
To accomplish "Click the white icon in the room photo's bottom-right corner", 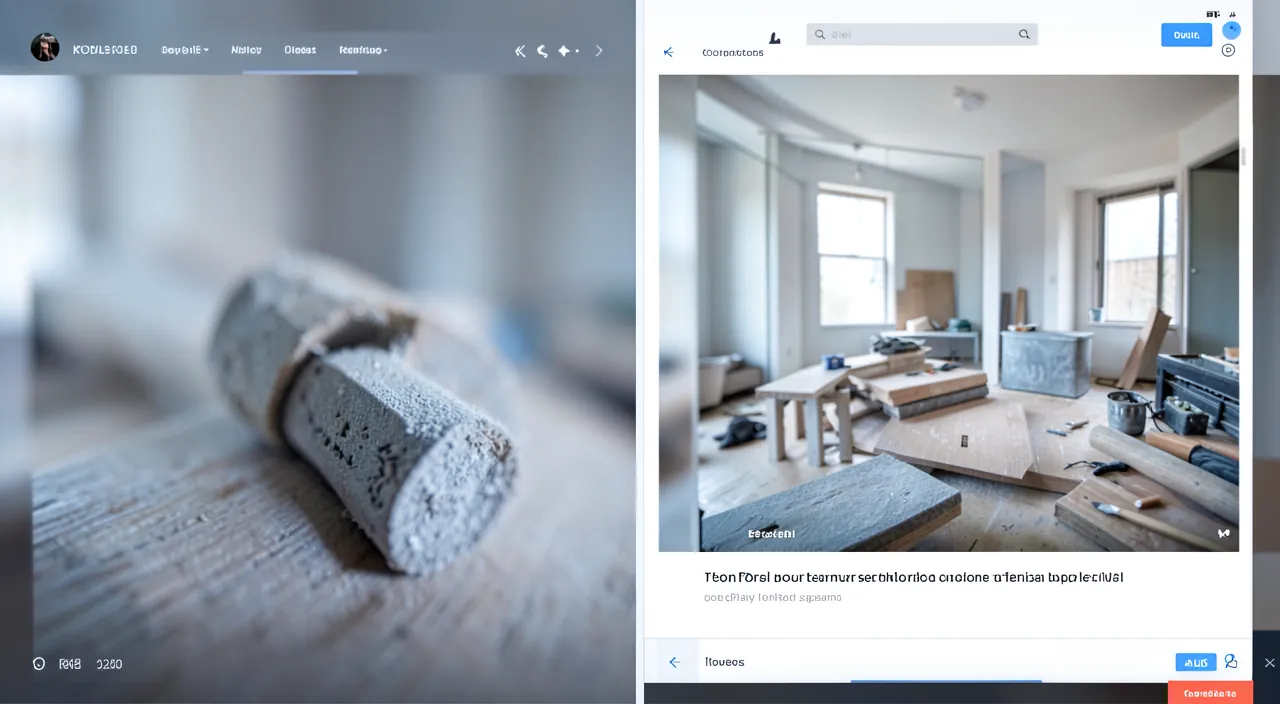I will [1223, 534].
